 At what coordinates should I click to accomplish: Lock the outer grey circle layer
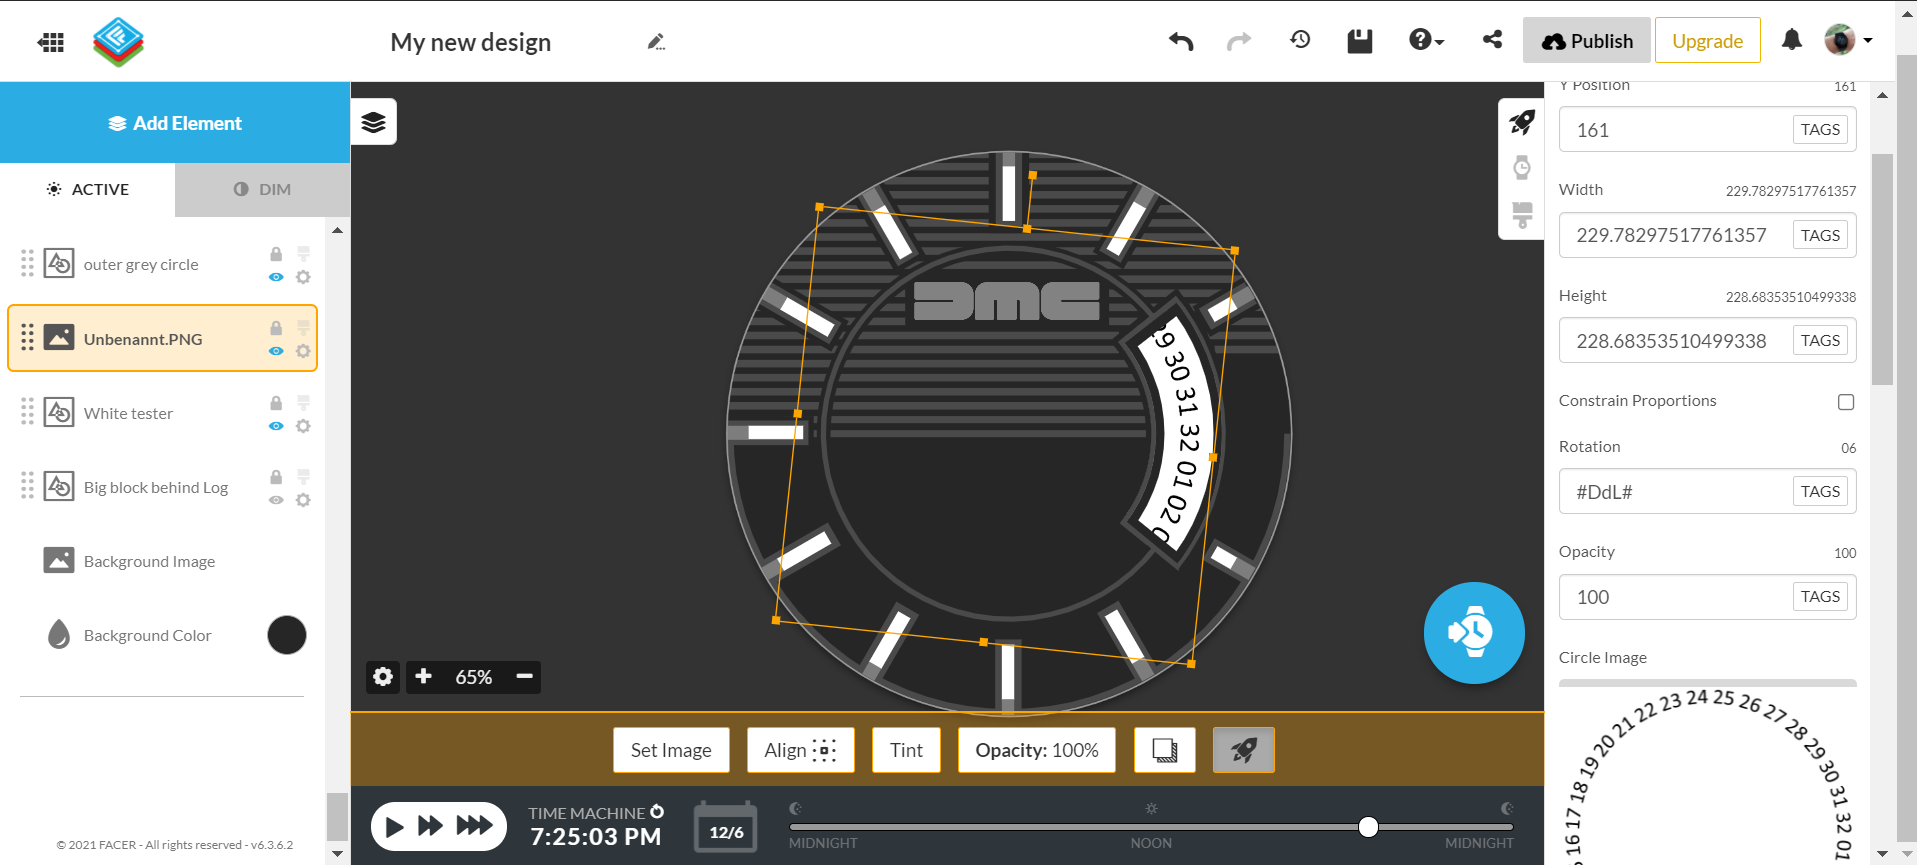(276, 254)
